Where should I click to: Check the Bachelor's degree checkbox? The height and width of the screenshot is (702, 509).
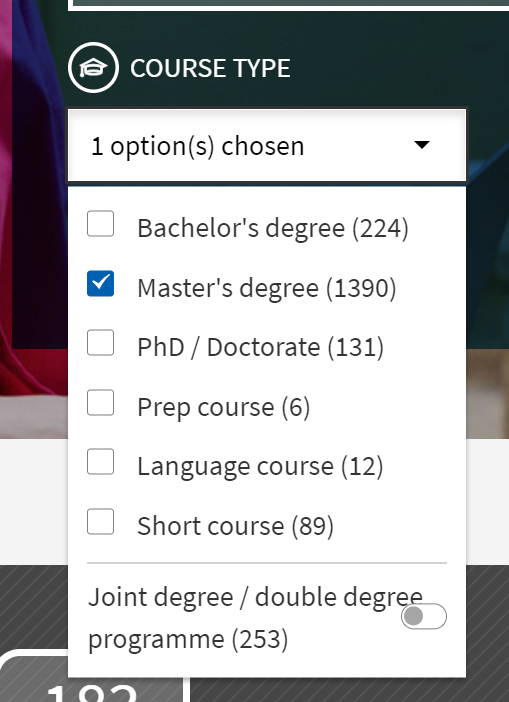pos(100,223)
